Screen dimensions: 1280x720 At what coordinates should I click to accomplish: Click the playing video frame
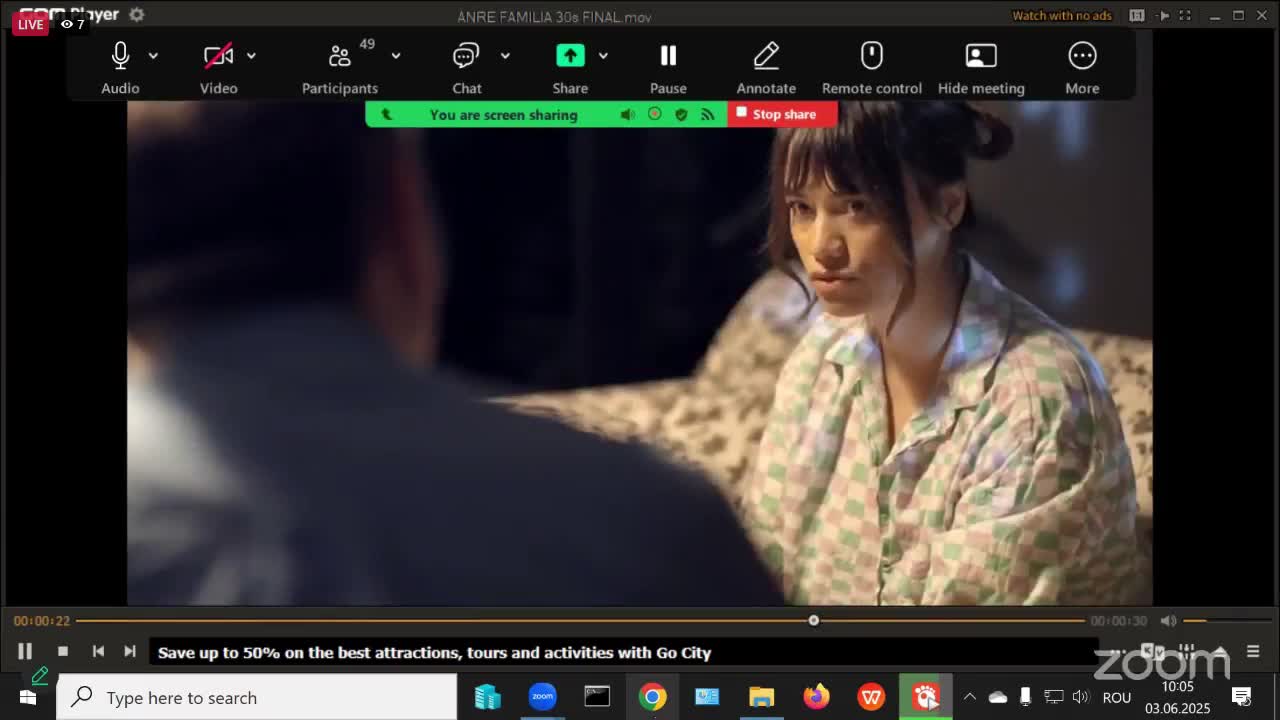coord(640,352)
